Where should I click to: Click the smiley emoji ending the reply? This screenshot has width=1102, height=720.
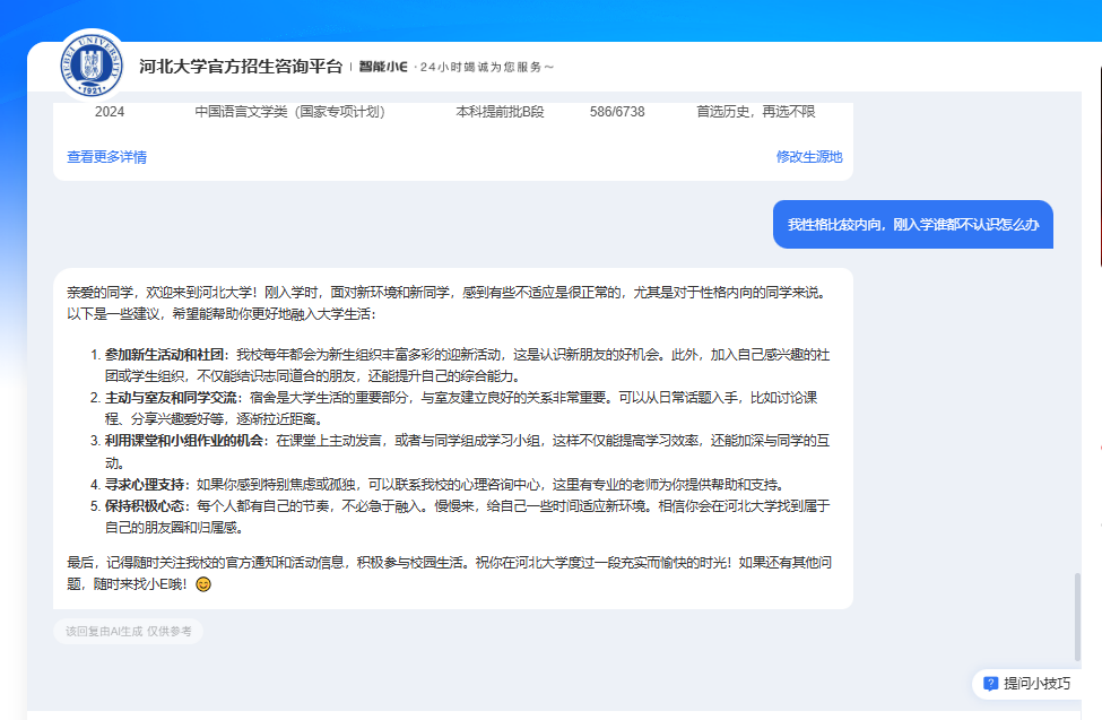pos(204,584)
